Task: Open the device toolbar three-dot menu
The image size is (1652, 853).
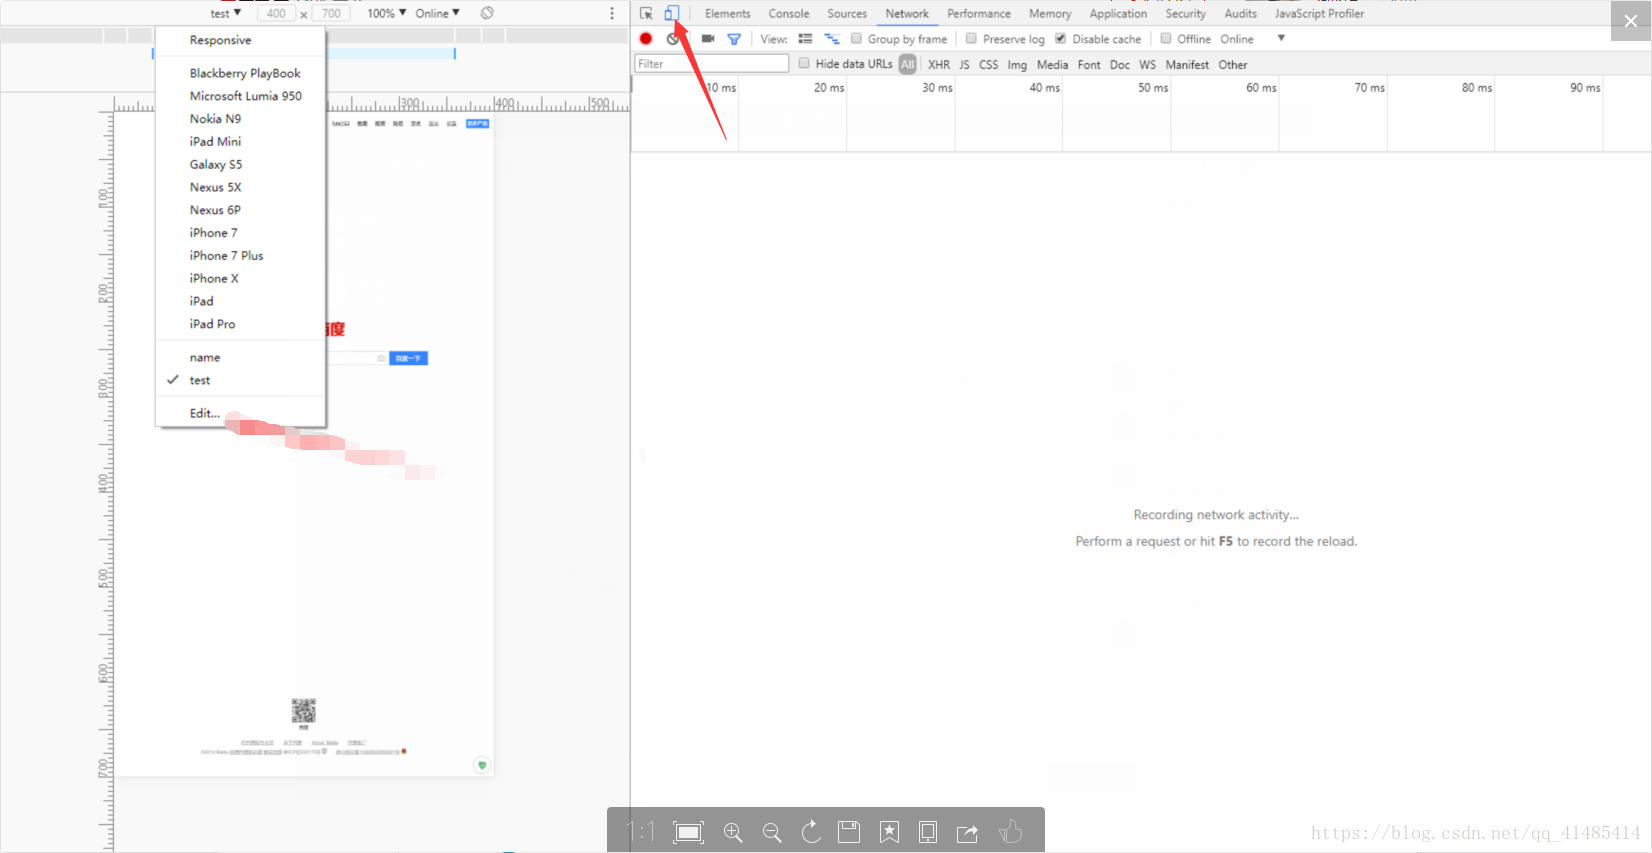Action: (612, 13)
